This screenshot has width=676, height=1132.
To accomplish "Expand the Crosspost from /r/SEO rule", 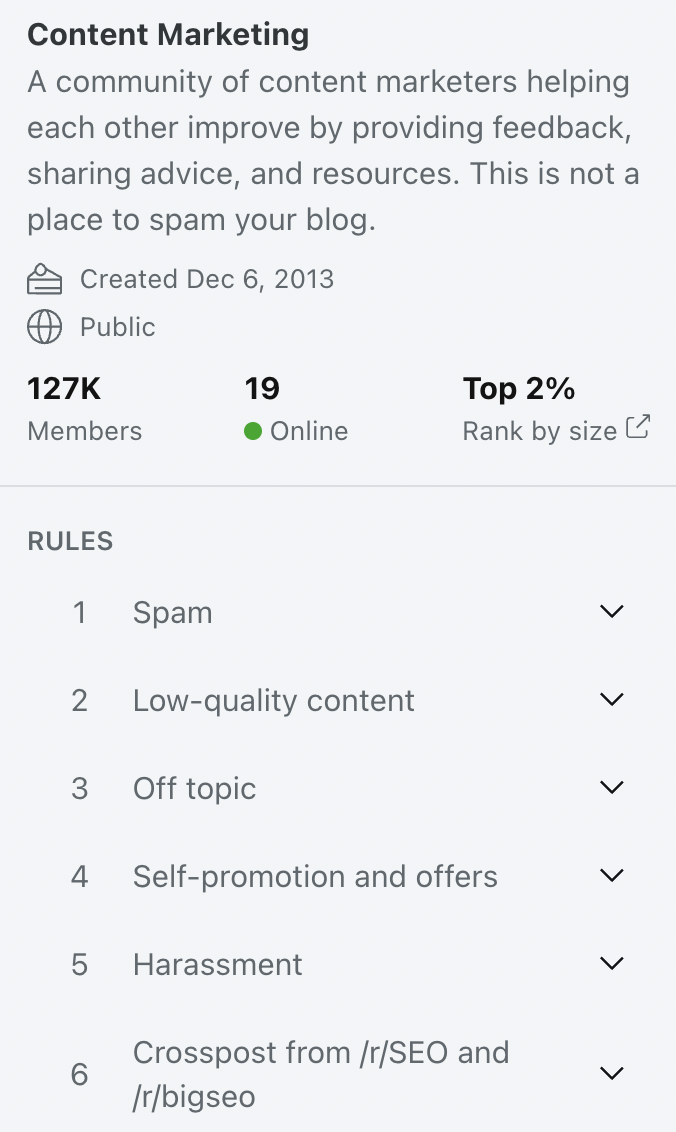I will point(612,1072).
